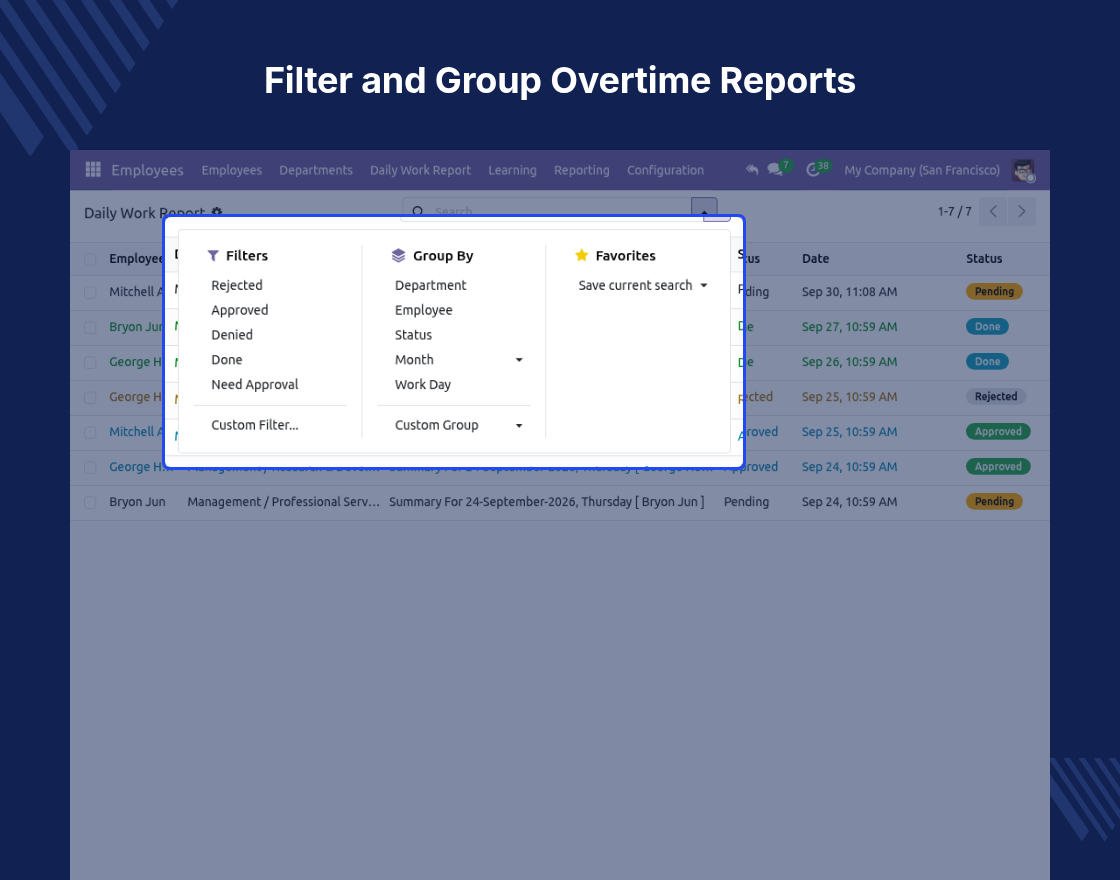
Task: Open the Custom Group dropdown
Action: pos(458,425)
